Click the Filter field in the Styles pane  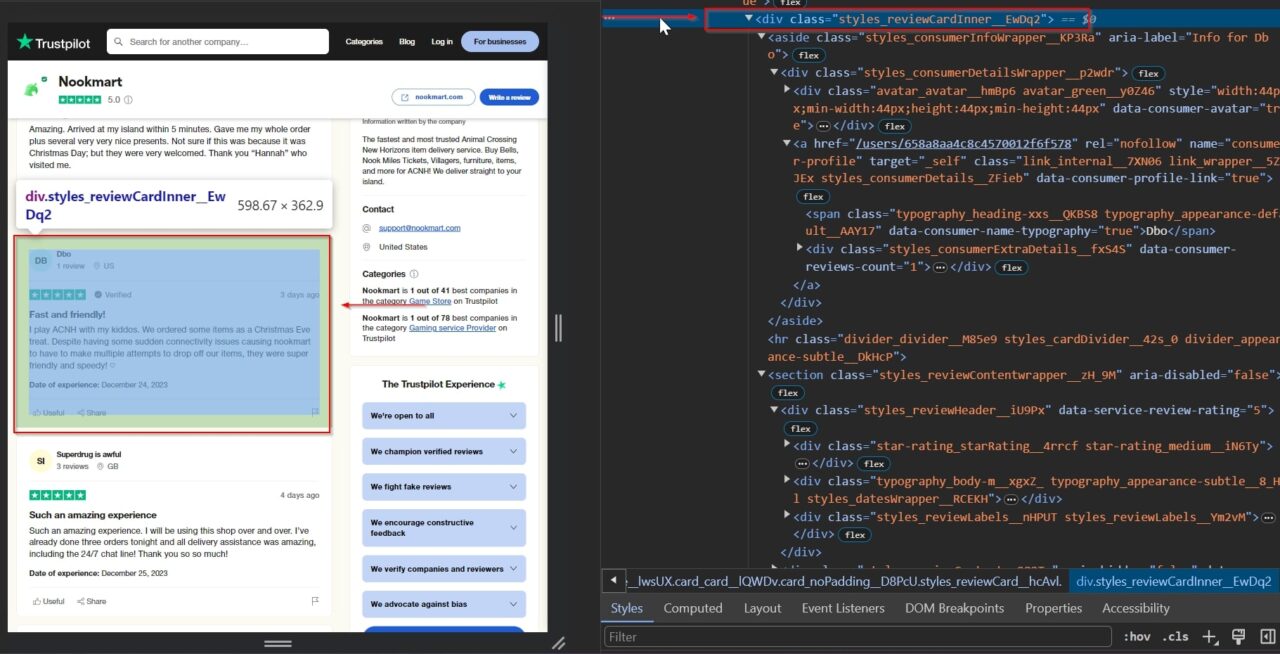tap(858, 637)
